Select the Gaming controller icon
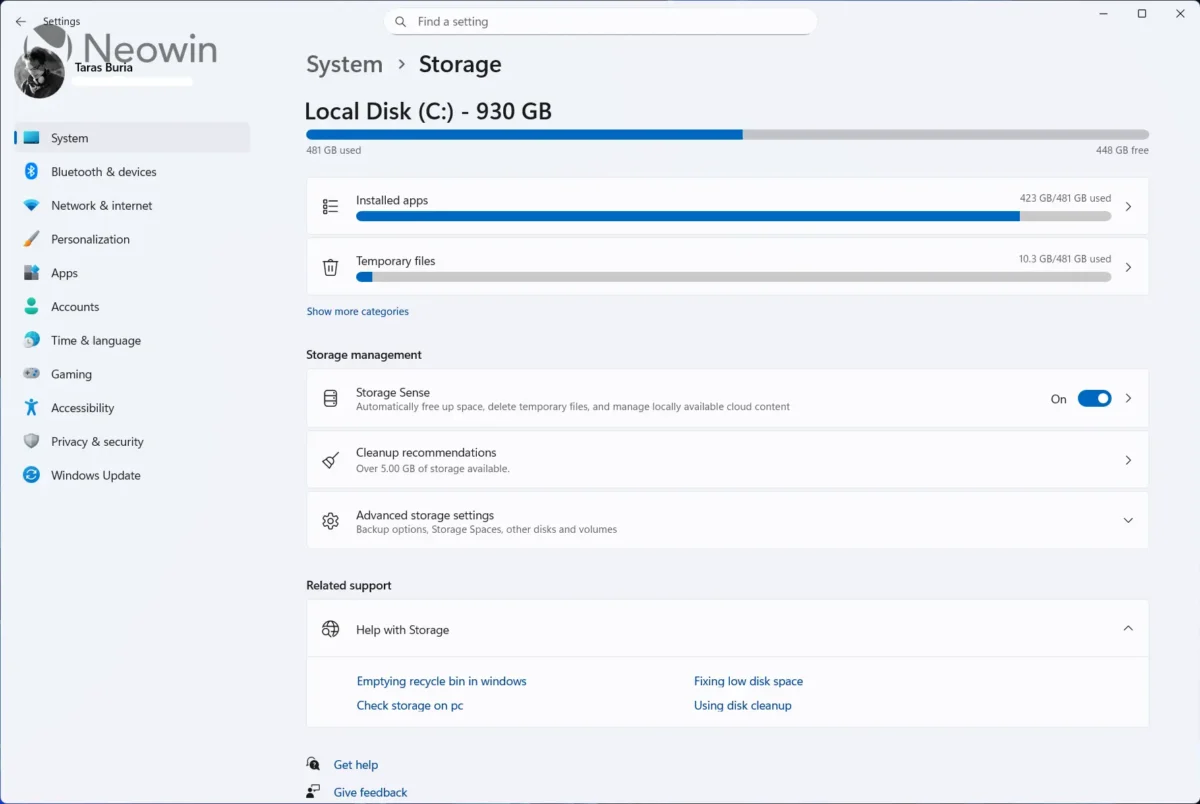The image size is (1200, 804). [x=31, y=373]
